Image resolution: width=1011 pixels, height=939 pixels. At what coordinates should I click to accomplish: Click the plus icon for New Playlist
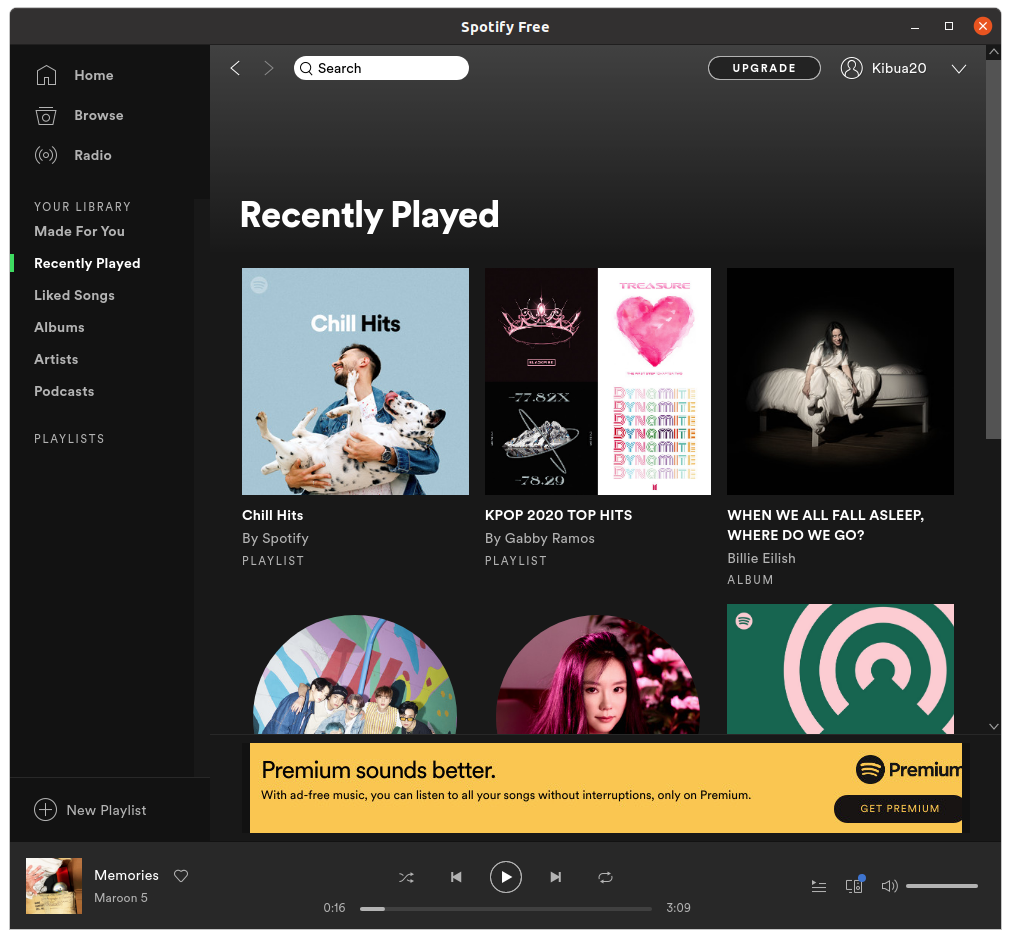[x=45, y=810]
